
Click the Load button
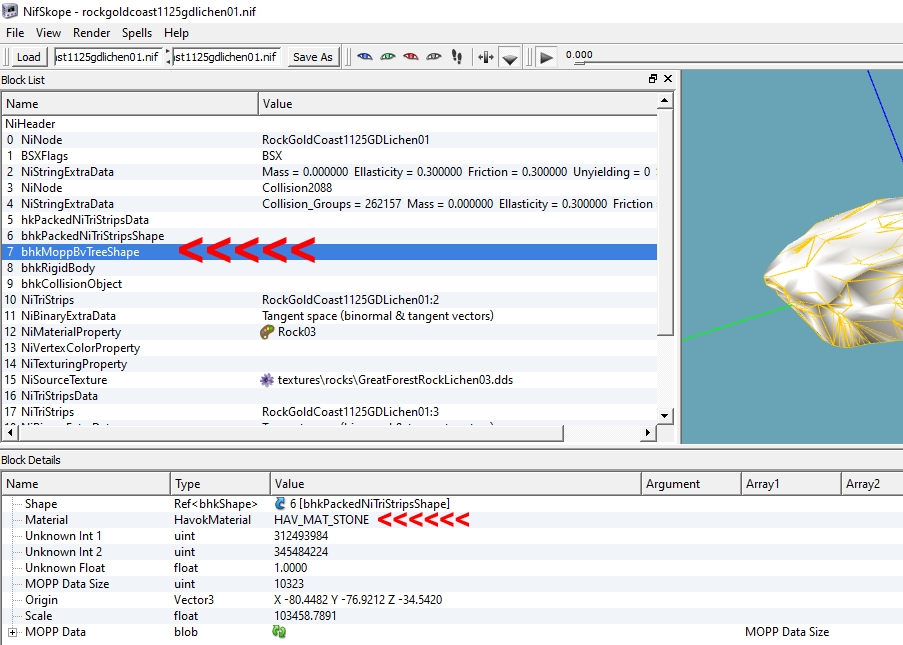click(28, 56)
